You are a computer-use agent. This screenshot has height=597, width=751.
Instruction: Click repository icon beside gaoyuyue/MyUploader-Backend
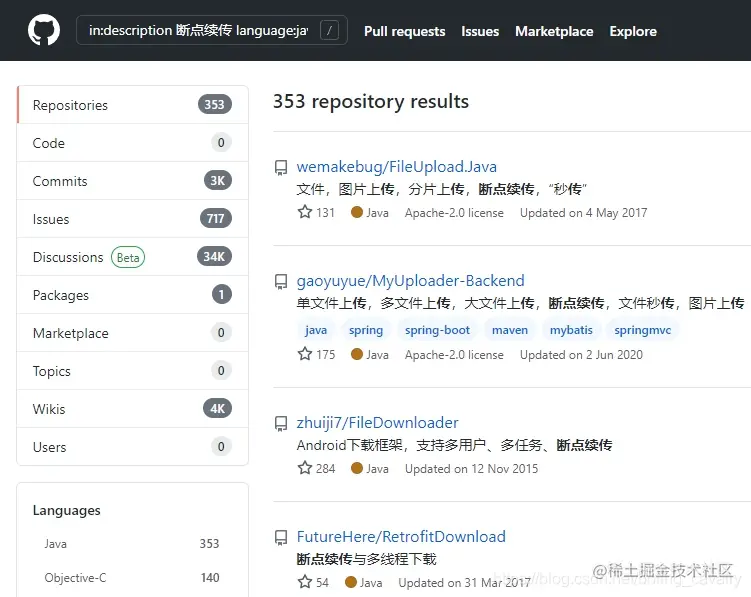tap(281, 282)
